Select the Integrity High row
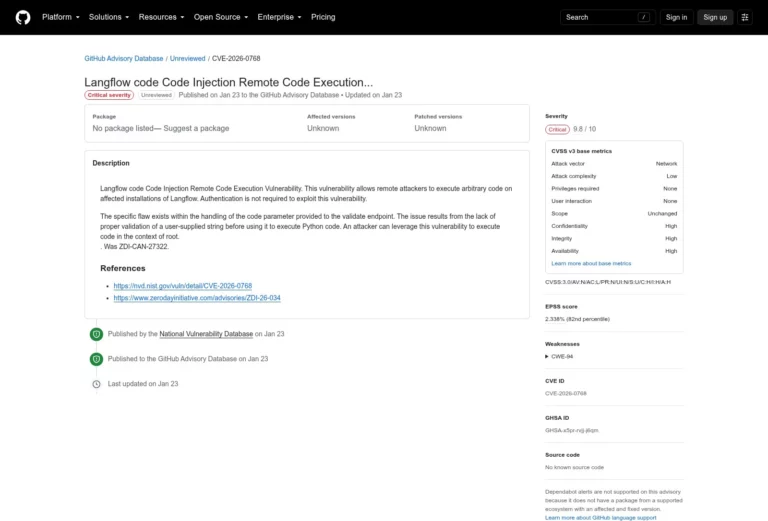The height and width of the screenshot is (521, 768). pos(614,238)
